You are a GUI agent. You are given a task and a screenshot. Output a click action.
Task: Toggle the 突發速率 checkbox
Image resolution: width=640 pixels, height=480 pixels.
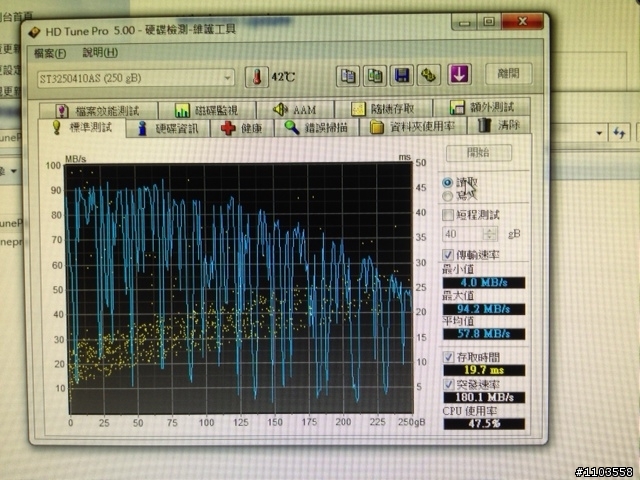[x=449, y=384]
